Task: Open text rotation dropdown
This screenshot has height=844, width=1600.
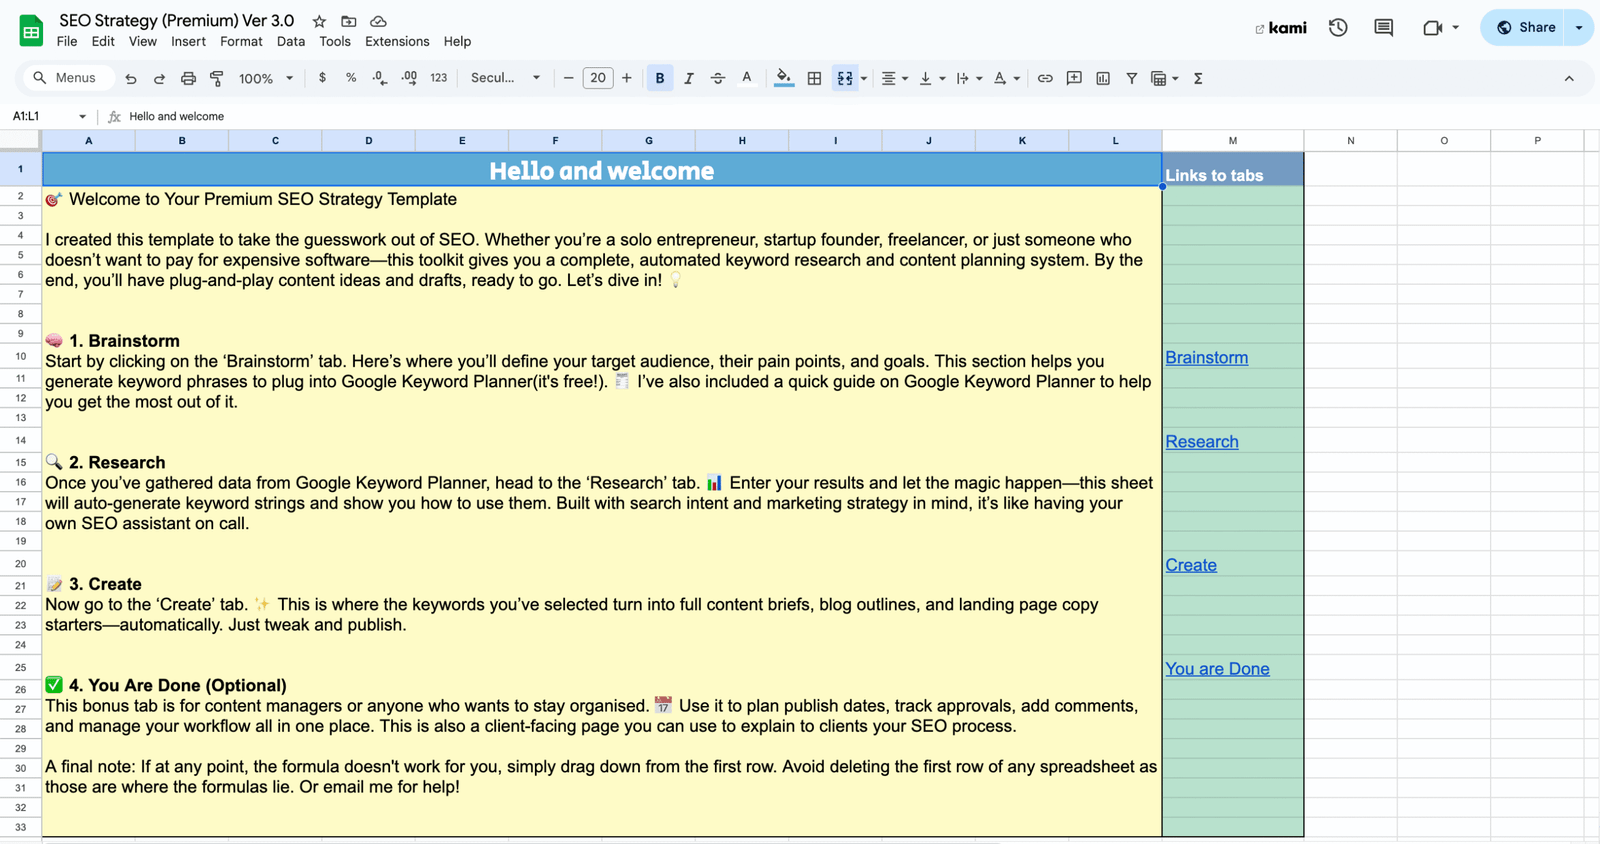Action: [1006, 78]
